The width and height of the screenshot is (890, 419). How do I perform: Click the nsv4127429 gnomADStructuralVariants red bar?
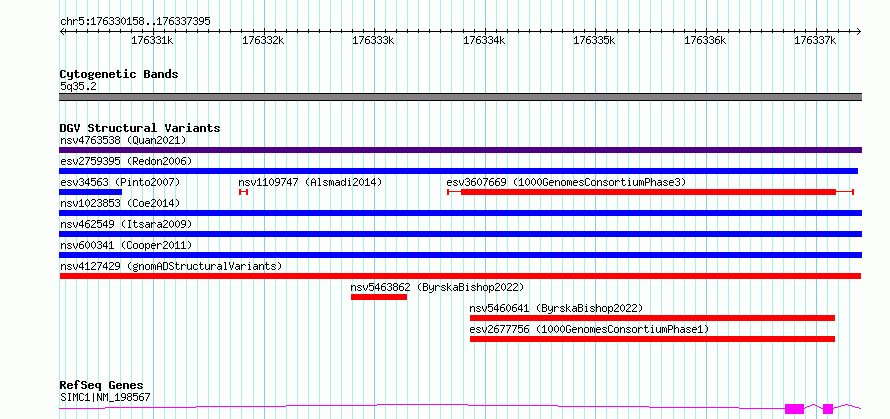pyautogui.click(x=460, y=276)
